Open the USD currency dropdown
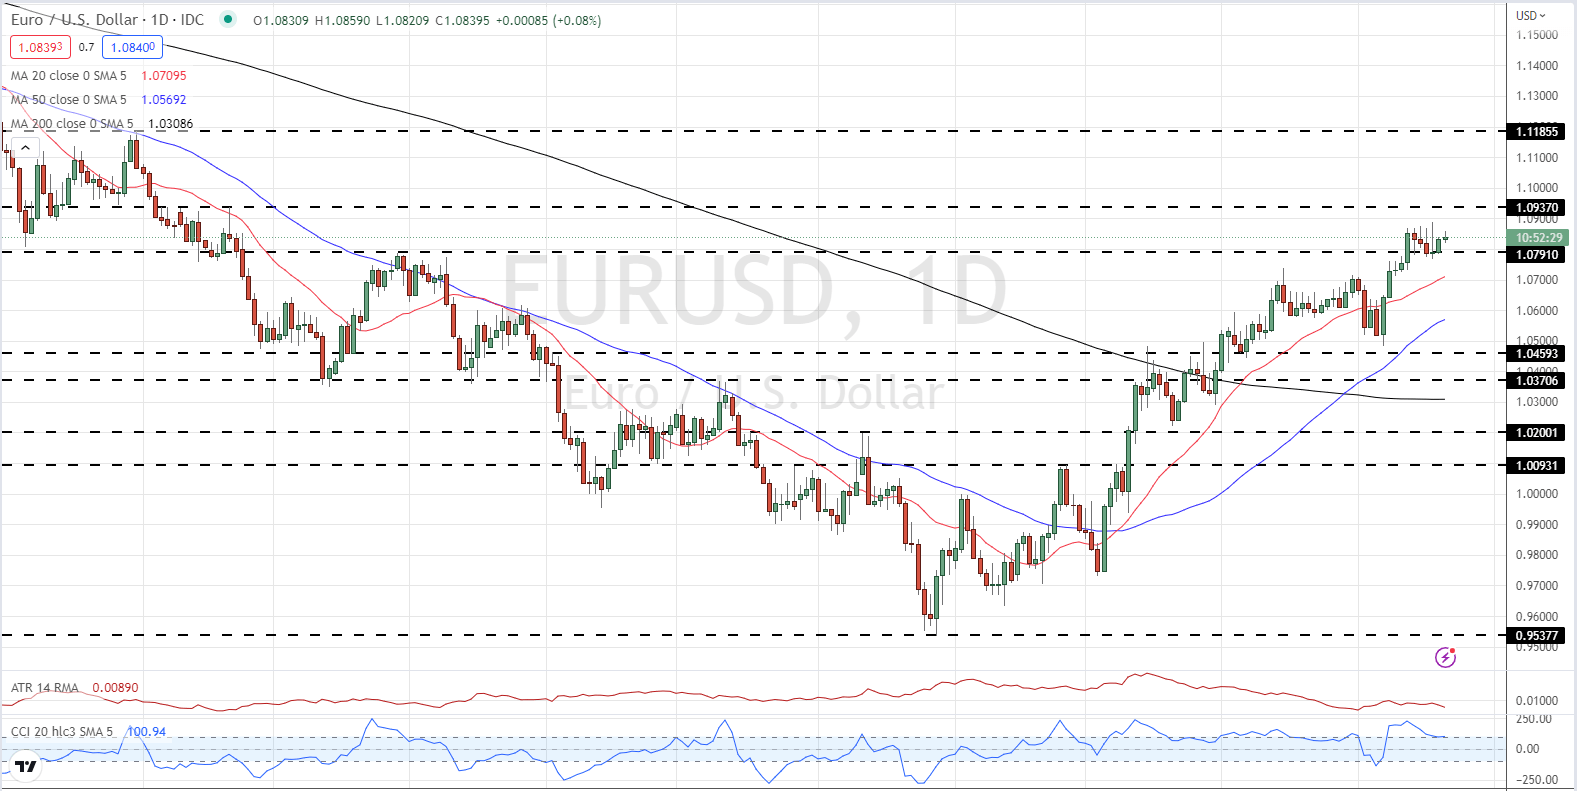 click(x=1531, y=15)
